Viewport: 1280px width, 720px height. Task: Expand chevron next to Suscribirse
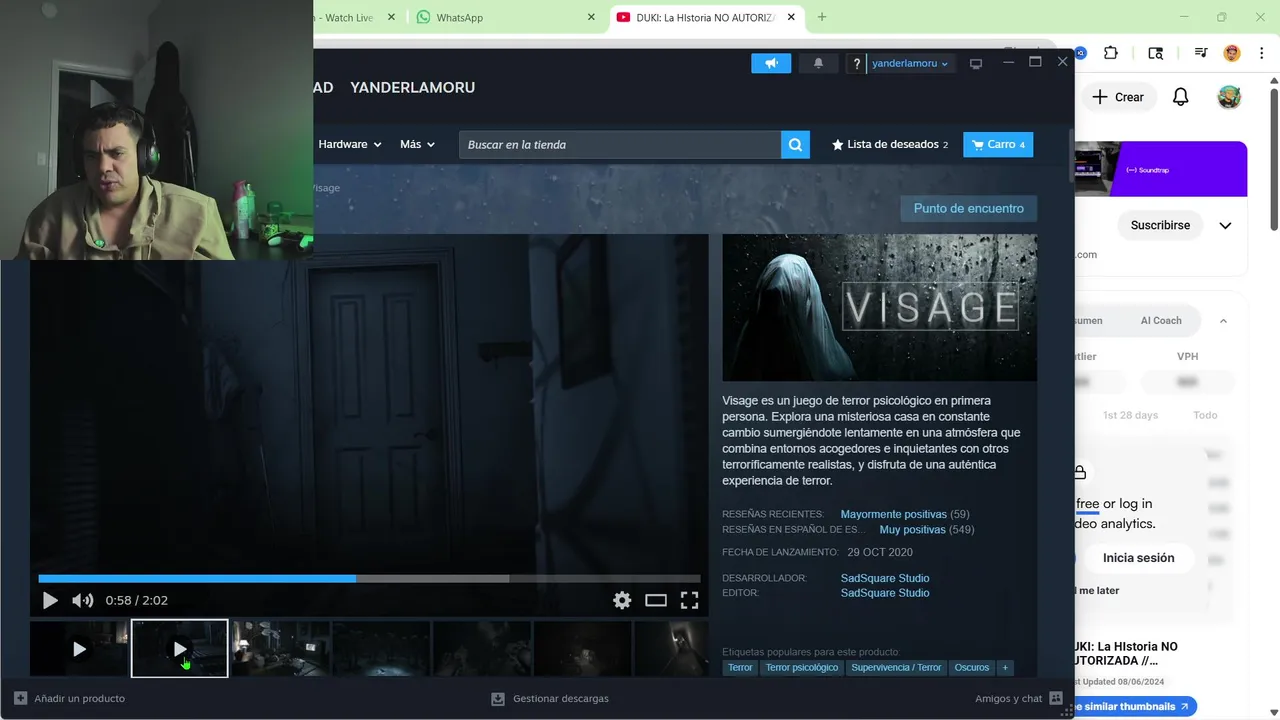pos(1225,225)
